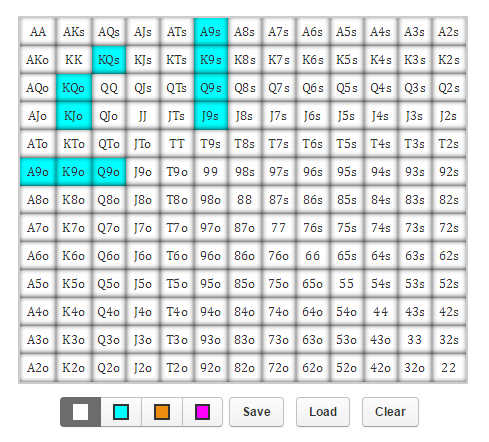
Task: Toggle the AKs hand cell
Action: coord(74,32)
